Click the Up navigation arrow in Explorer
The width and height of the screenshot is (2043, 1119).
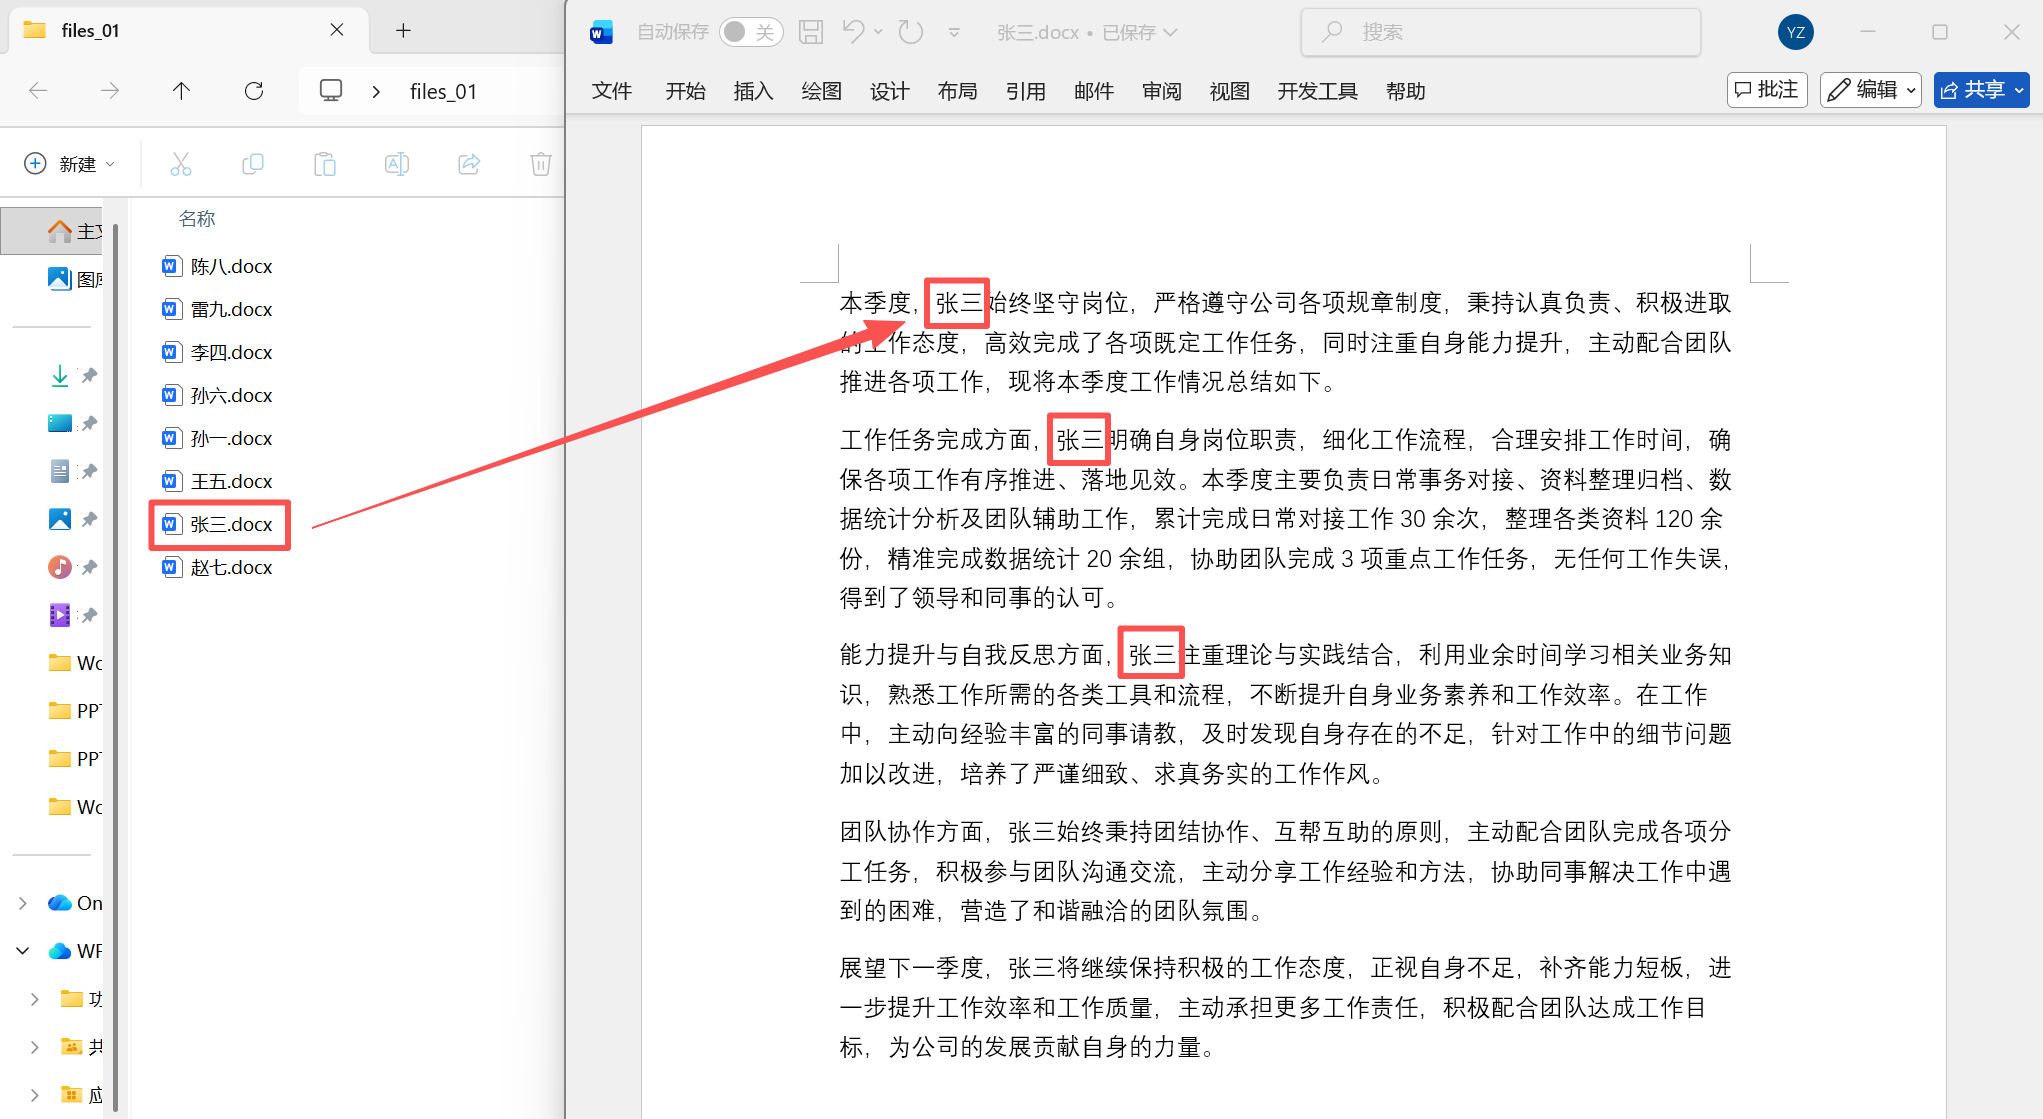click(x=181, y=90)
